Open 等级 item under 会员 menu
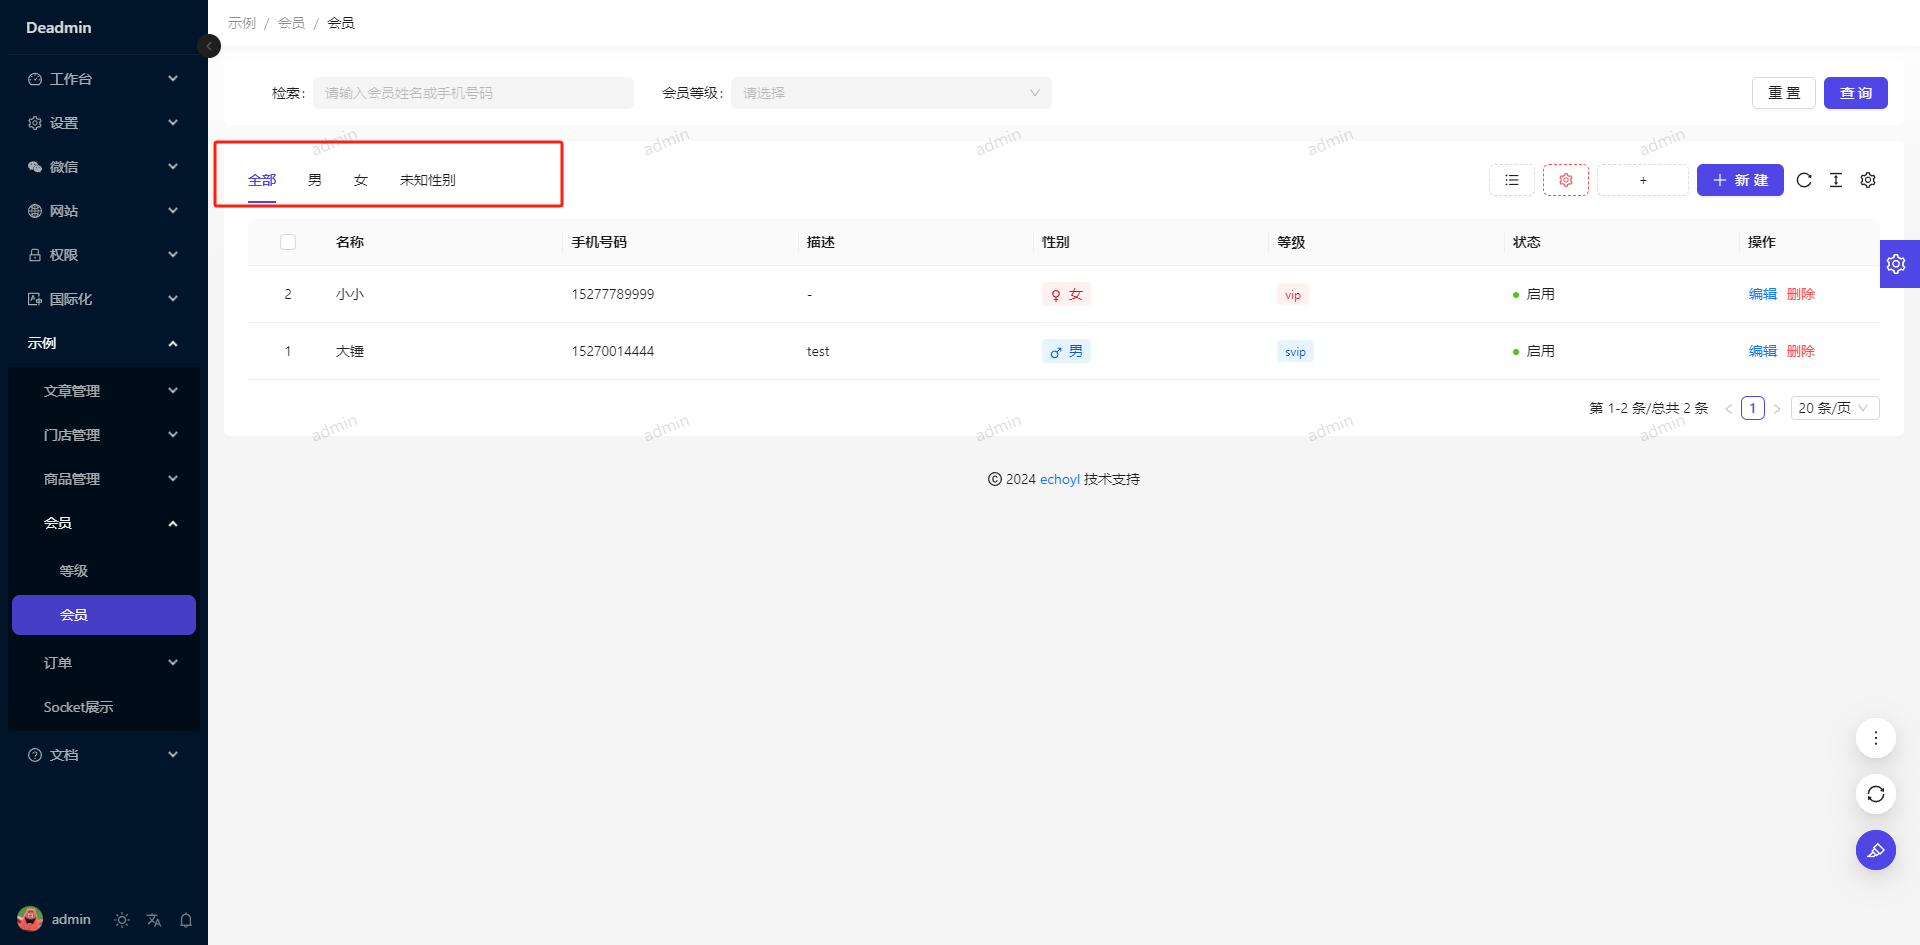 [74, 571]
